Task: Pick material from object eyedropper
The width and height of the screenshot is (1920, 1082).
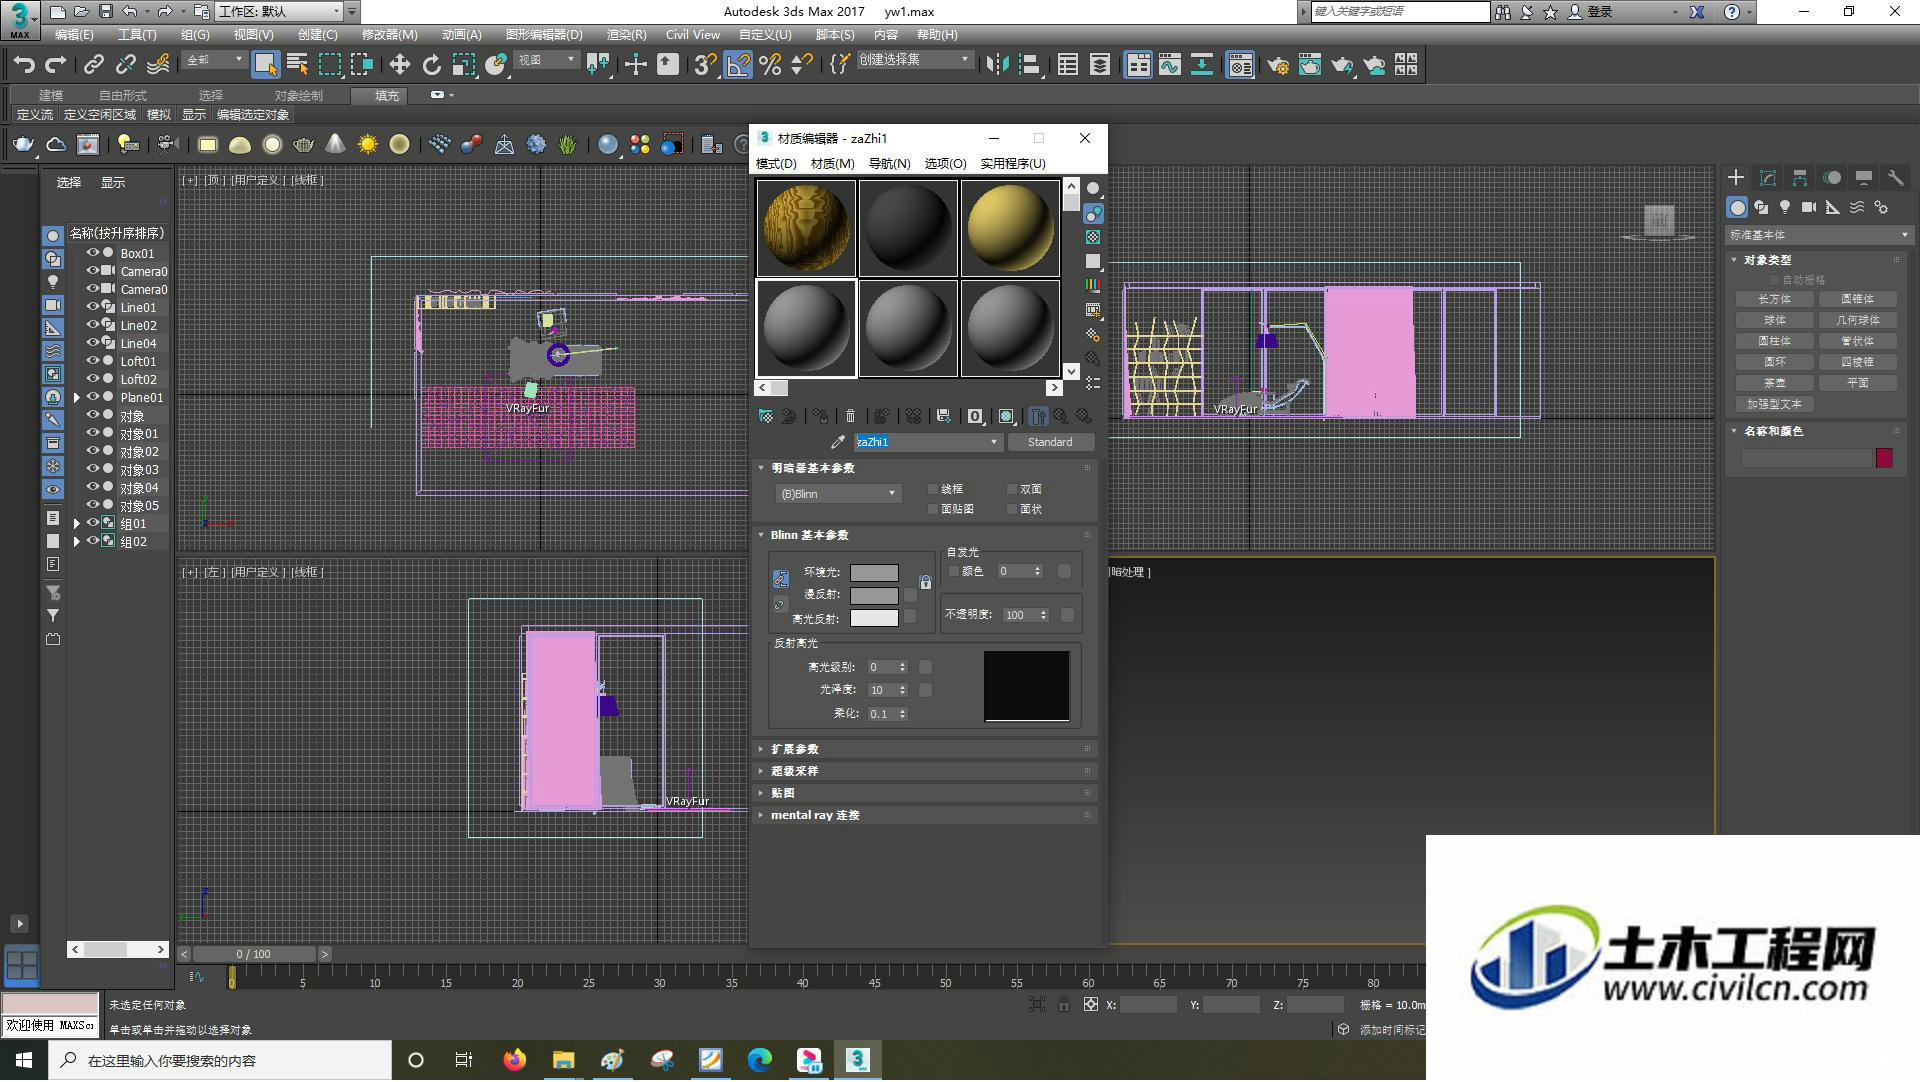Action: pyautogui.click(x=838, y=442)
